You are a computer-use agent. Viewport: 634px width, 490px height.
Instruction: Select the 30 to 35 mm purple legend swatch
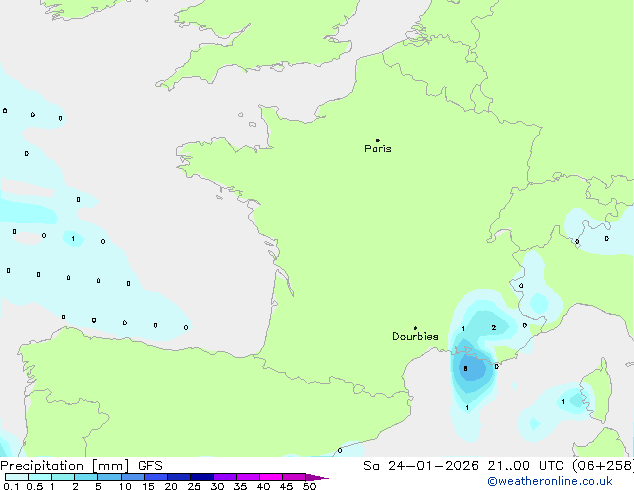point(225,477)
